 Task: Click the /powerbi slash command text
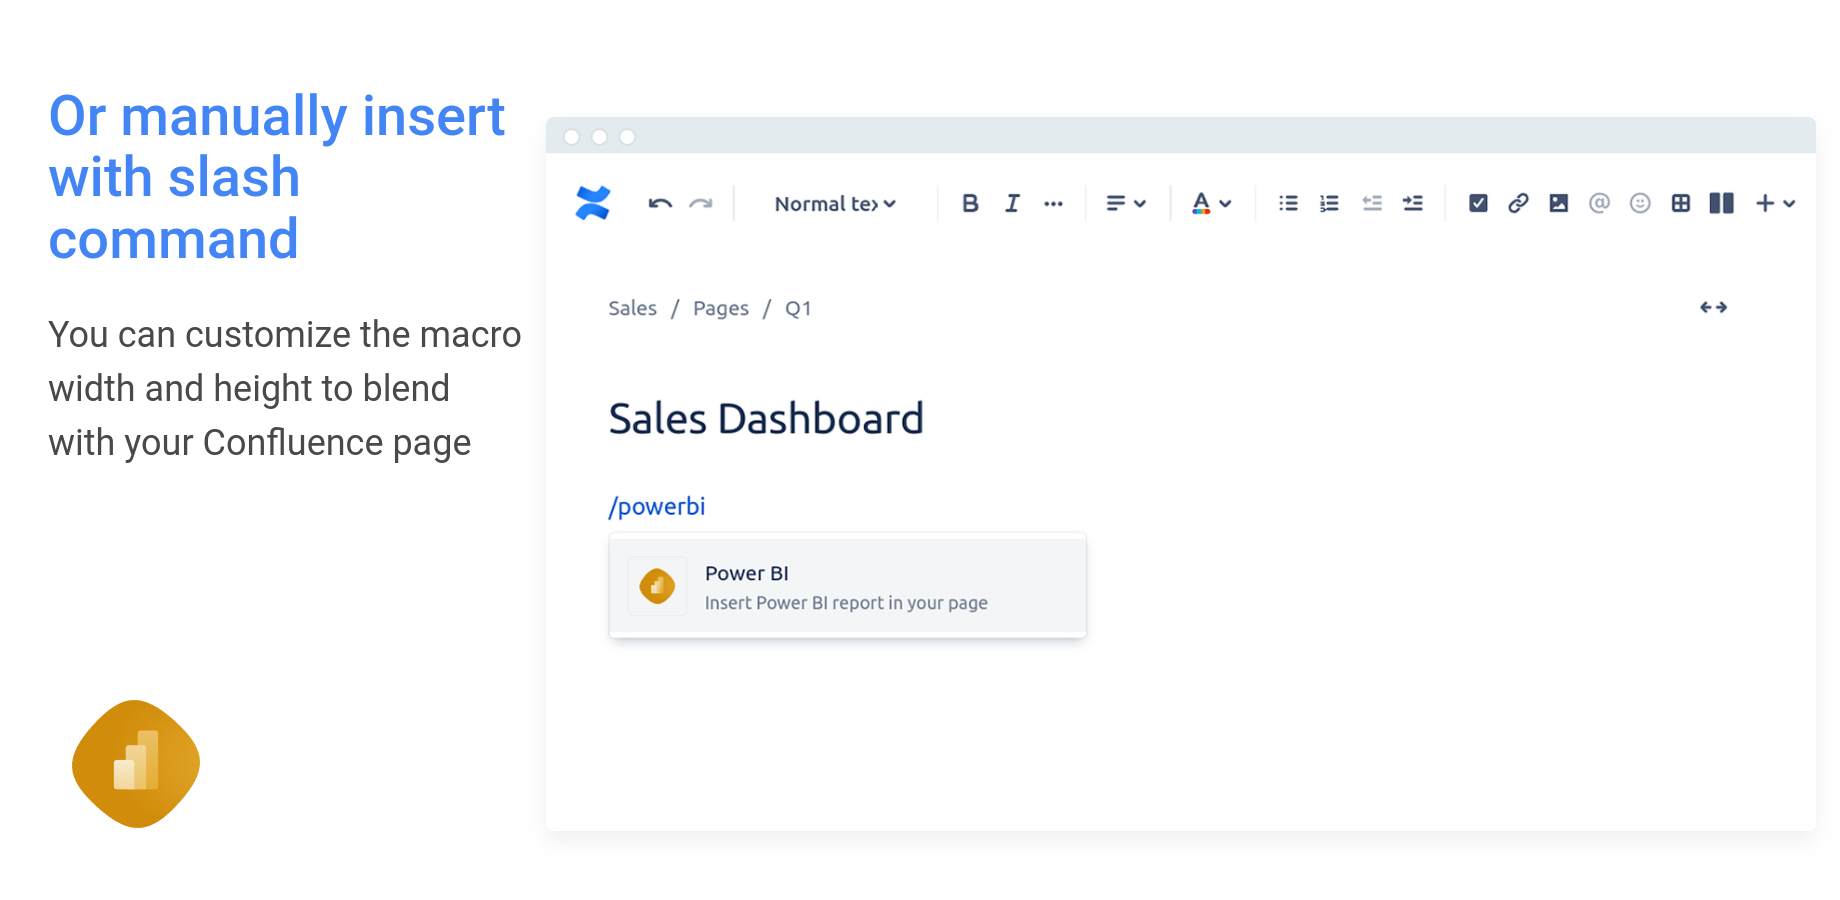tap(657, 506)
